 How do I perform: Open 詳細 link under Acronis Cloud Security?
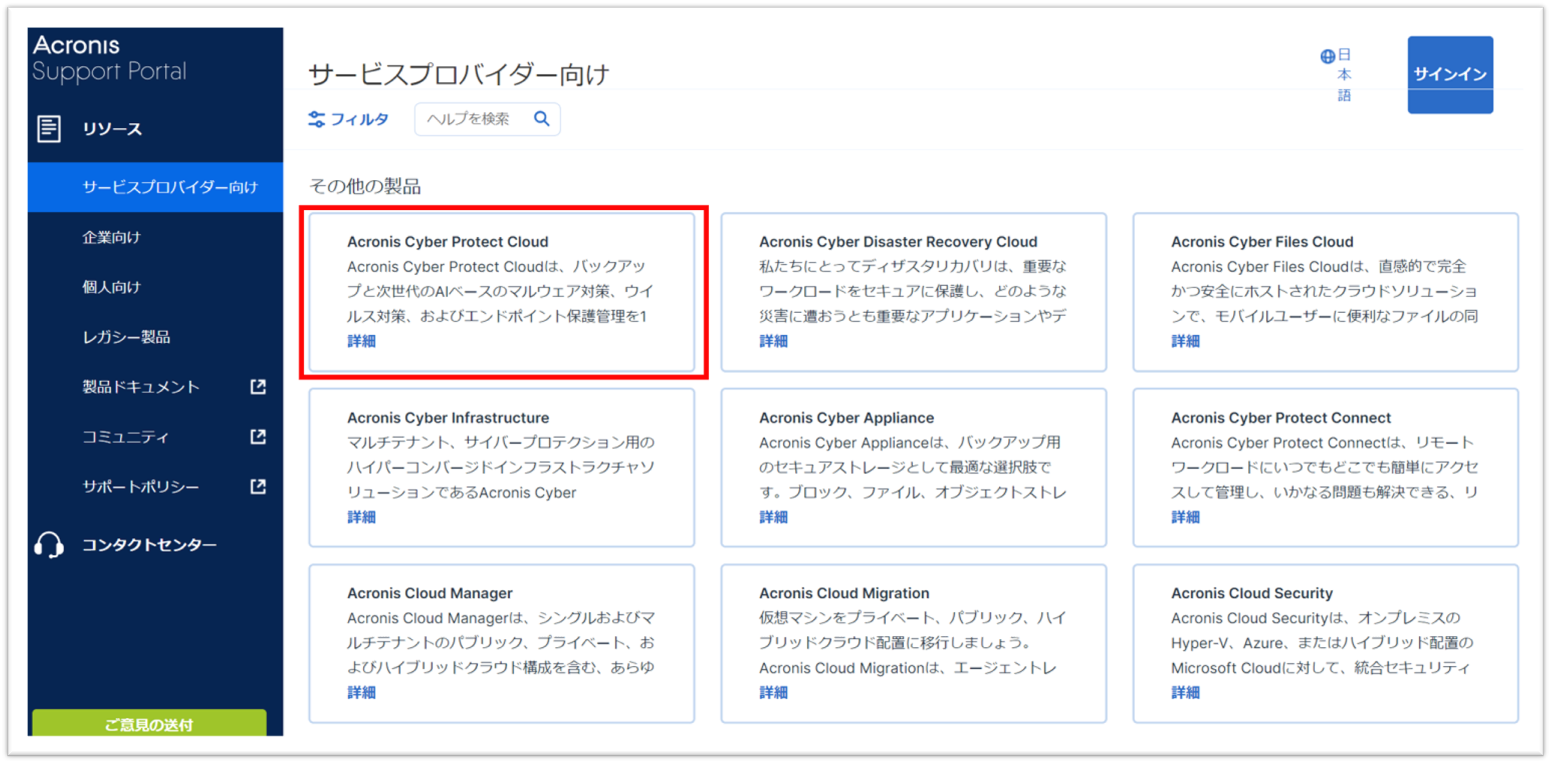pyautogui.click(x=1185, y=692)
